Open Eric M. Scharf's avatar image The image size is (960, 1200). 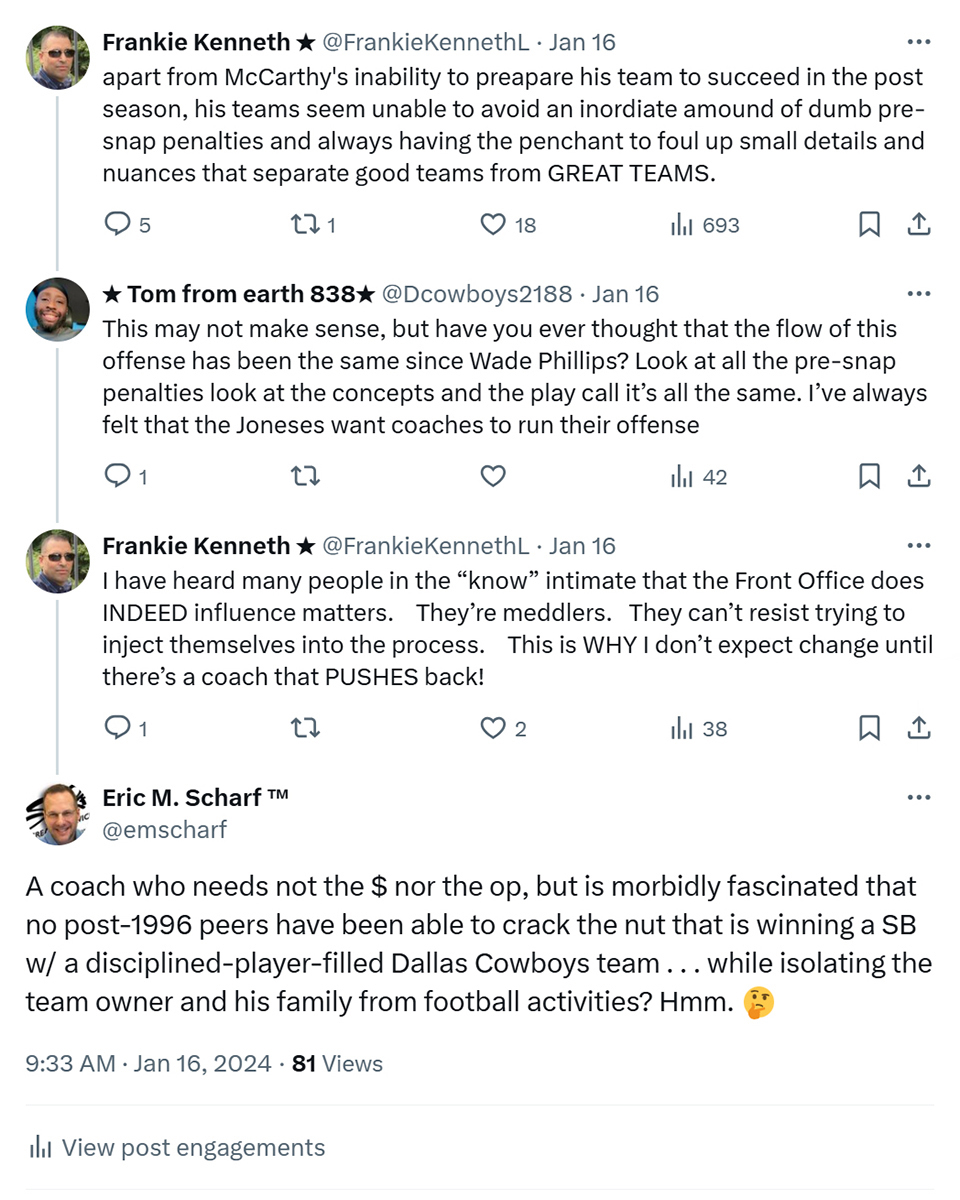(x=57, y=813)
